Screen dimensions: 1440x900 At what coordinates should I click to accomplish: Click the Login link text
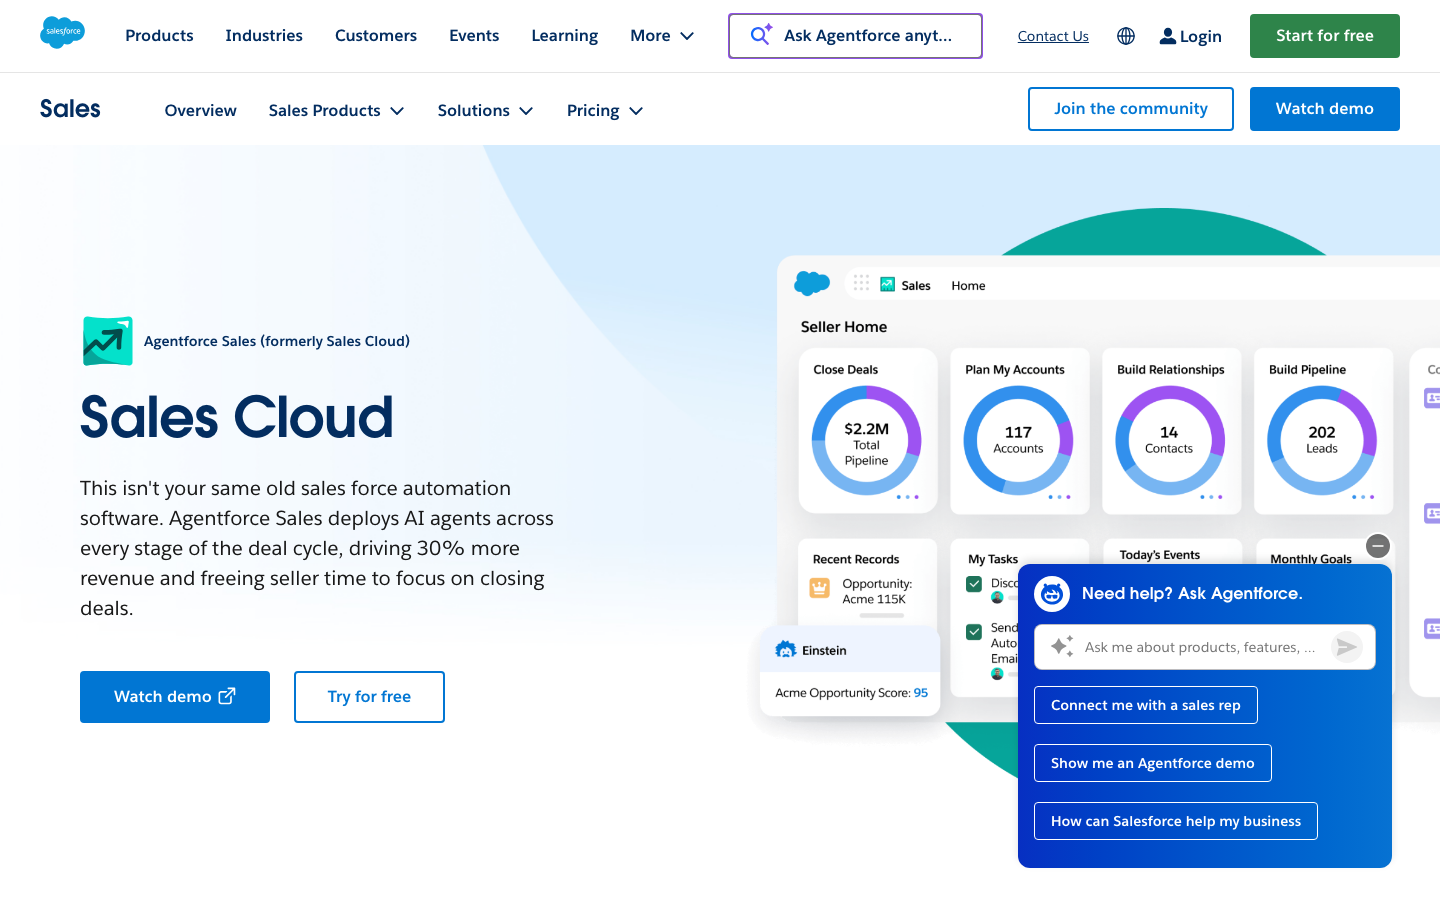point(1201,36)
